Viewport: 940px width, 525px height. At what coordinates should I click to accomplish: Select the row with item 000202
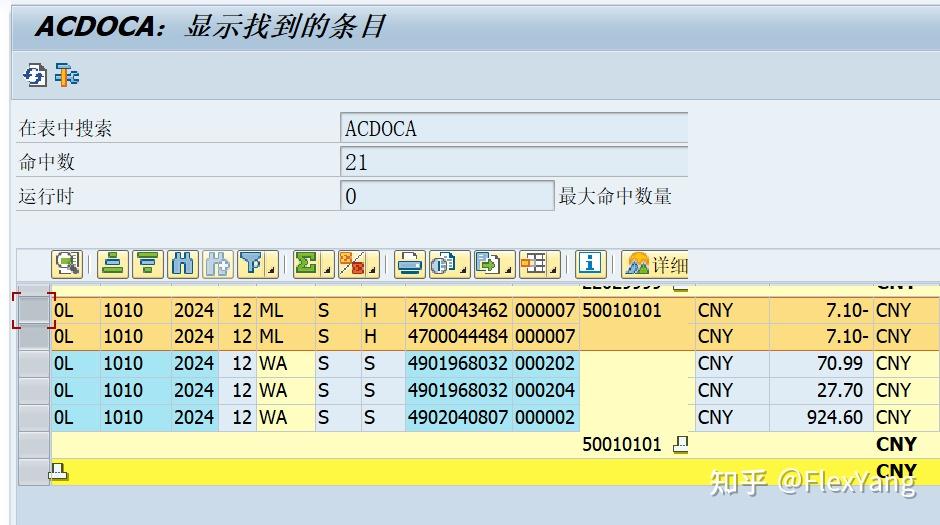click(34, 364)
